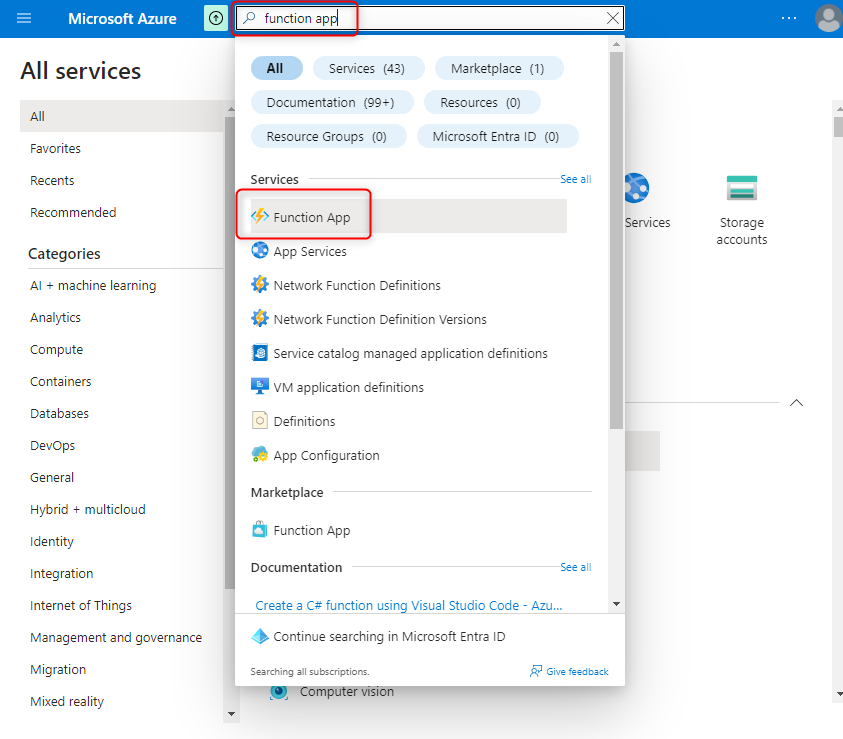This screenshot has height=739, width=843.
Task: Expand Services with See all
Action: (x=575, y=179)
